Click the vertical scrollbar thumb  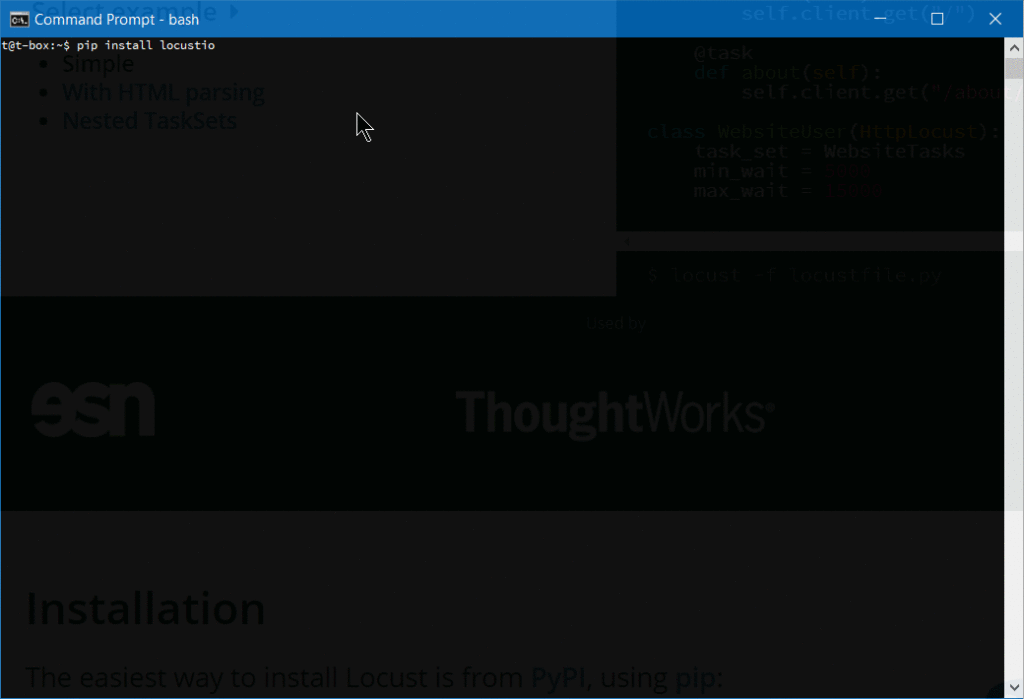[1014, 68]
